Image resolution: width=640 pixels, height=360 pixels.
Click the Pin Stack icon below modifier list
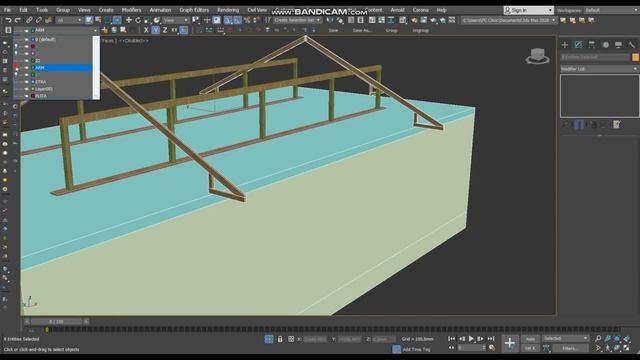click(x=565, y=124)
